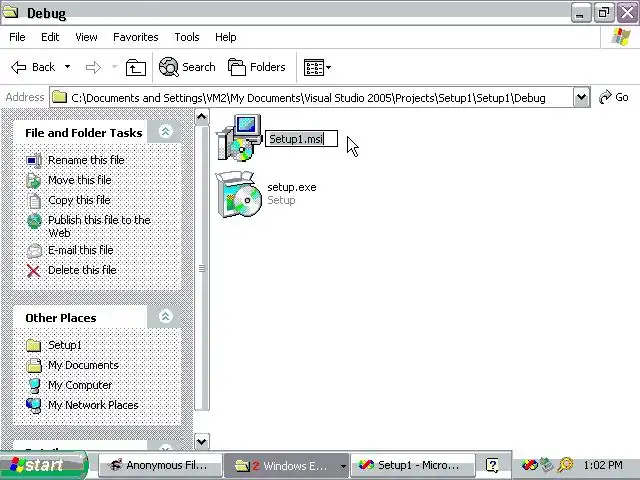Open My Documents in Other Places
This screenshot has height=480, width=640.
tap(83, 365)
